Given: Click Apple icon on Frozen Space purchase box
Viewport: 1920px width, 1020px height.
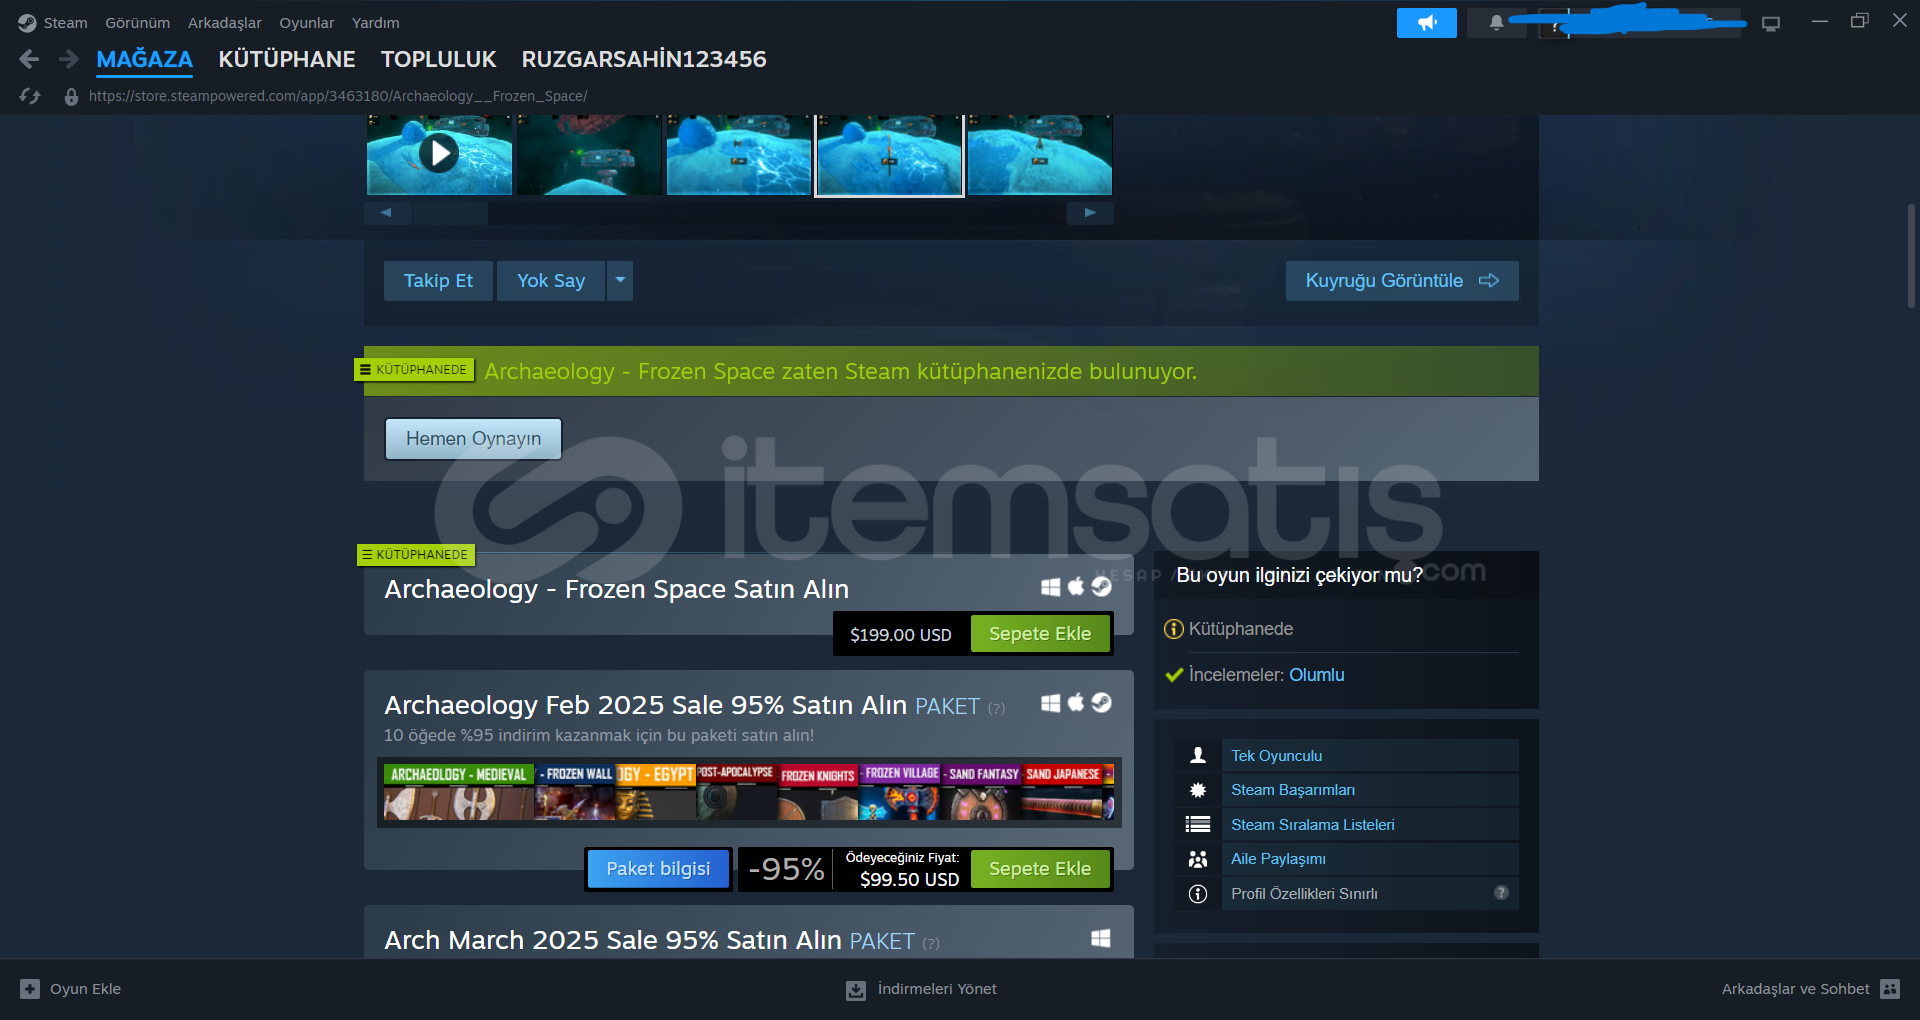Looking at the screenshot, I should [x=1076, y=587].
